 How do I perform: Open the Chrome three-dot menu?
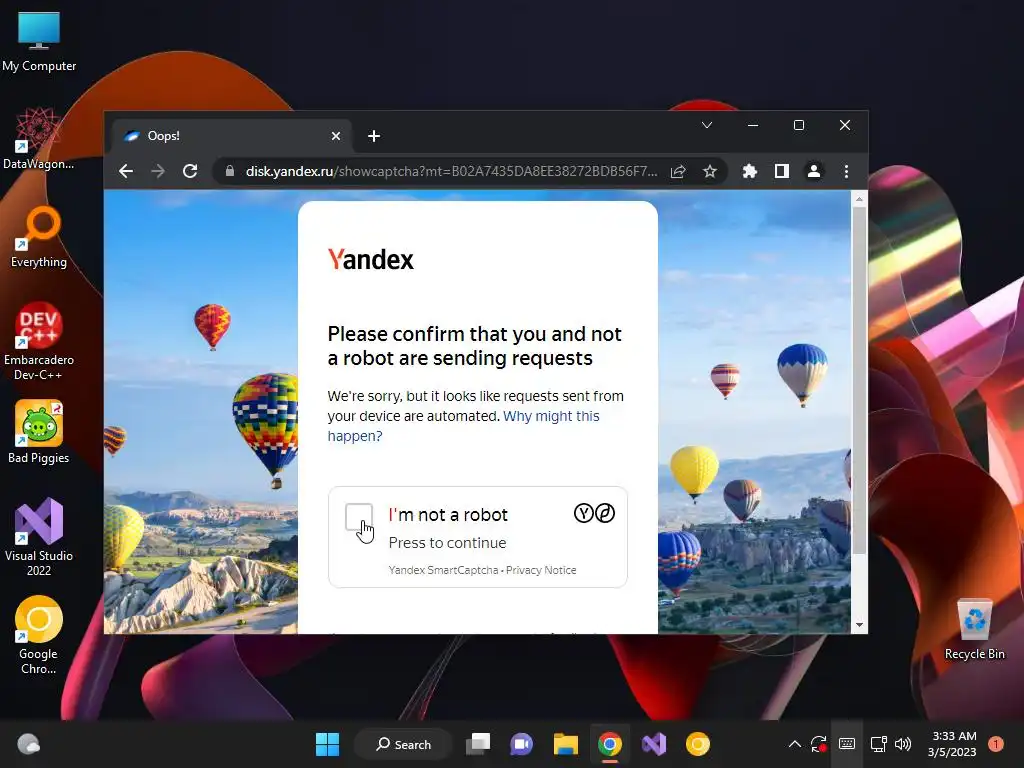click(846, 171)
